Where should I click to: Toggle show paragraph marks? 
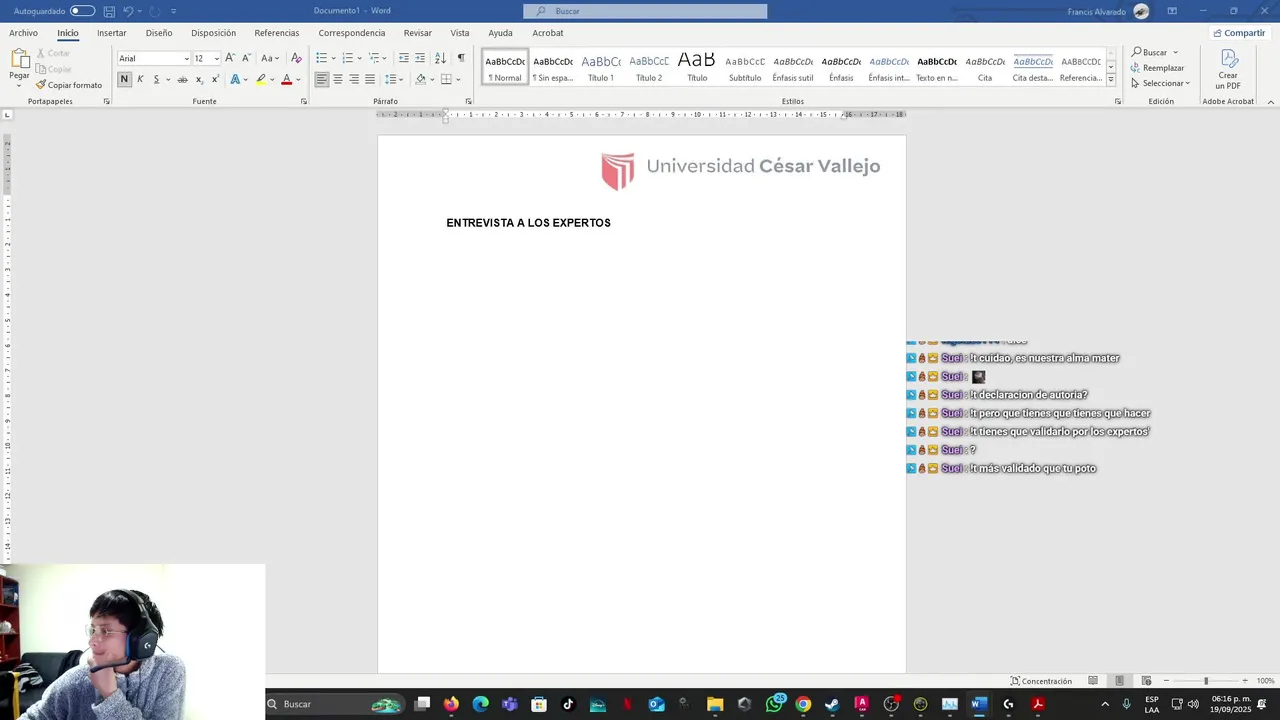(x=461, y=58)
